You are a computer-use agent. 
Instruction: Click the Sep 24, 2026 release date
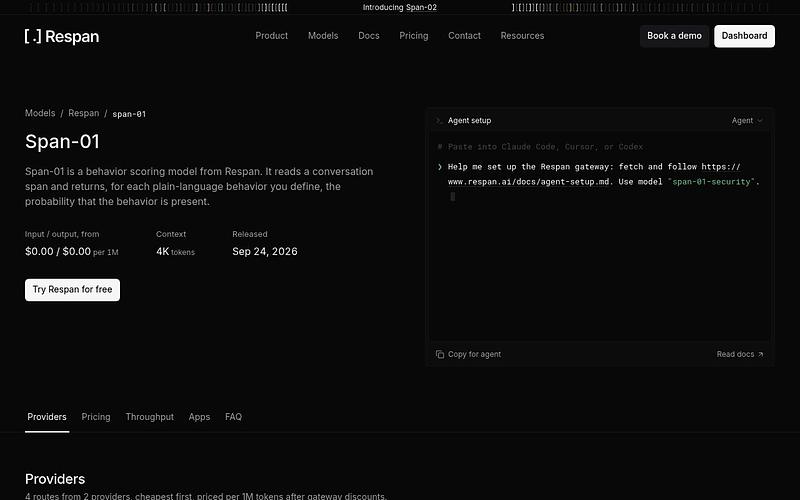[x=265, y=251]
